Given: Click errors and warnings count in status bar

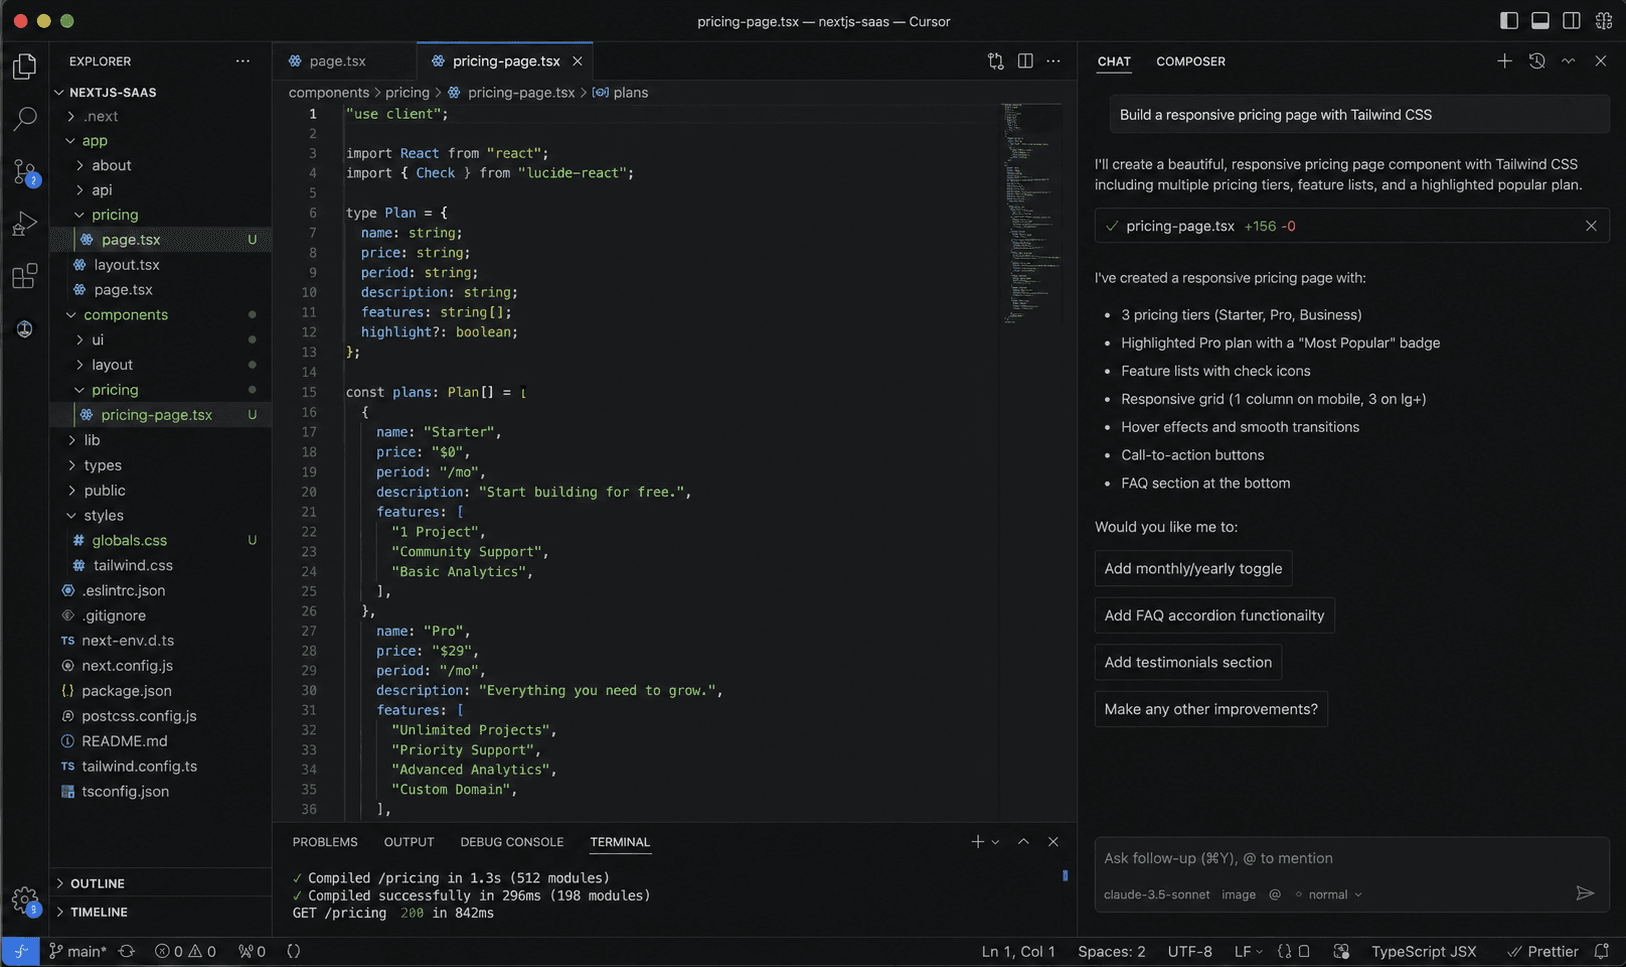Looking at the screenshot, I should click(x=185, y=951).
